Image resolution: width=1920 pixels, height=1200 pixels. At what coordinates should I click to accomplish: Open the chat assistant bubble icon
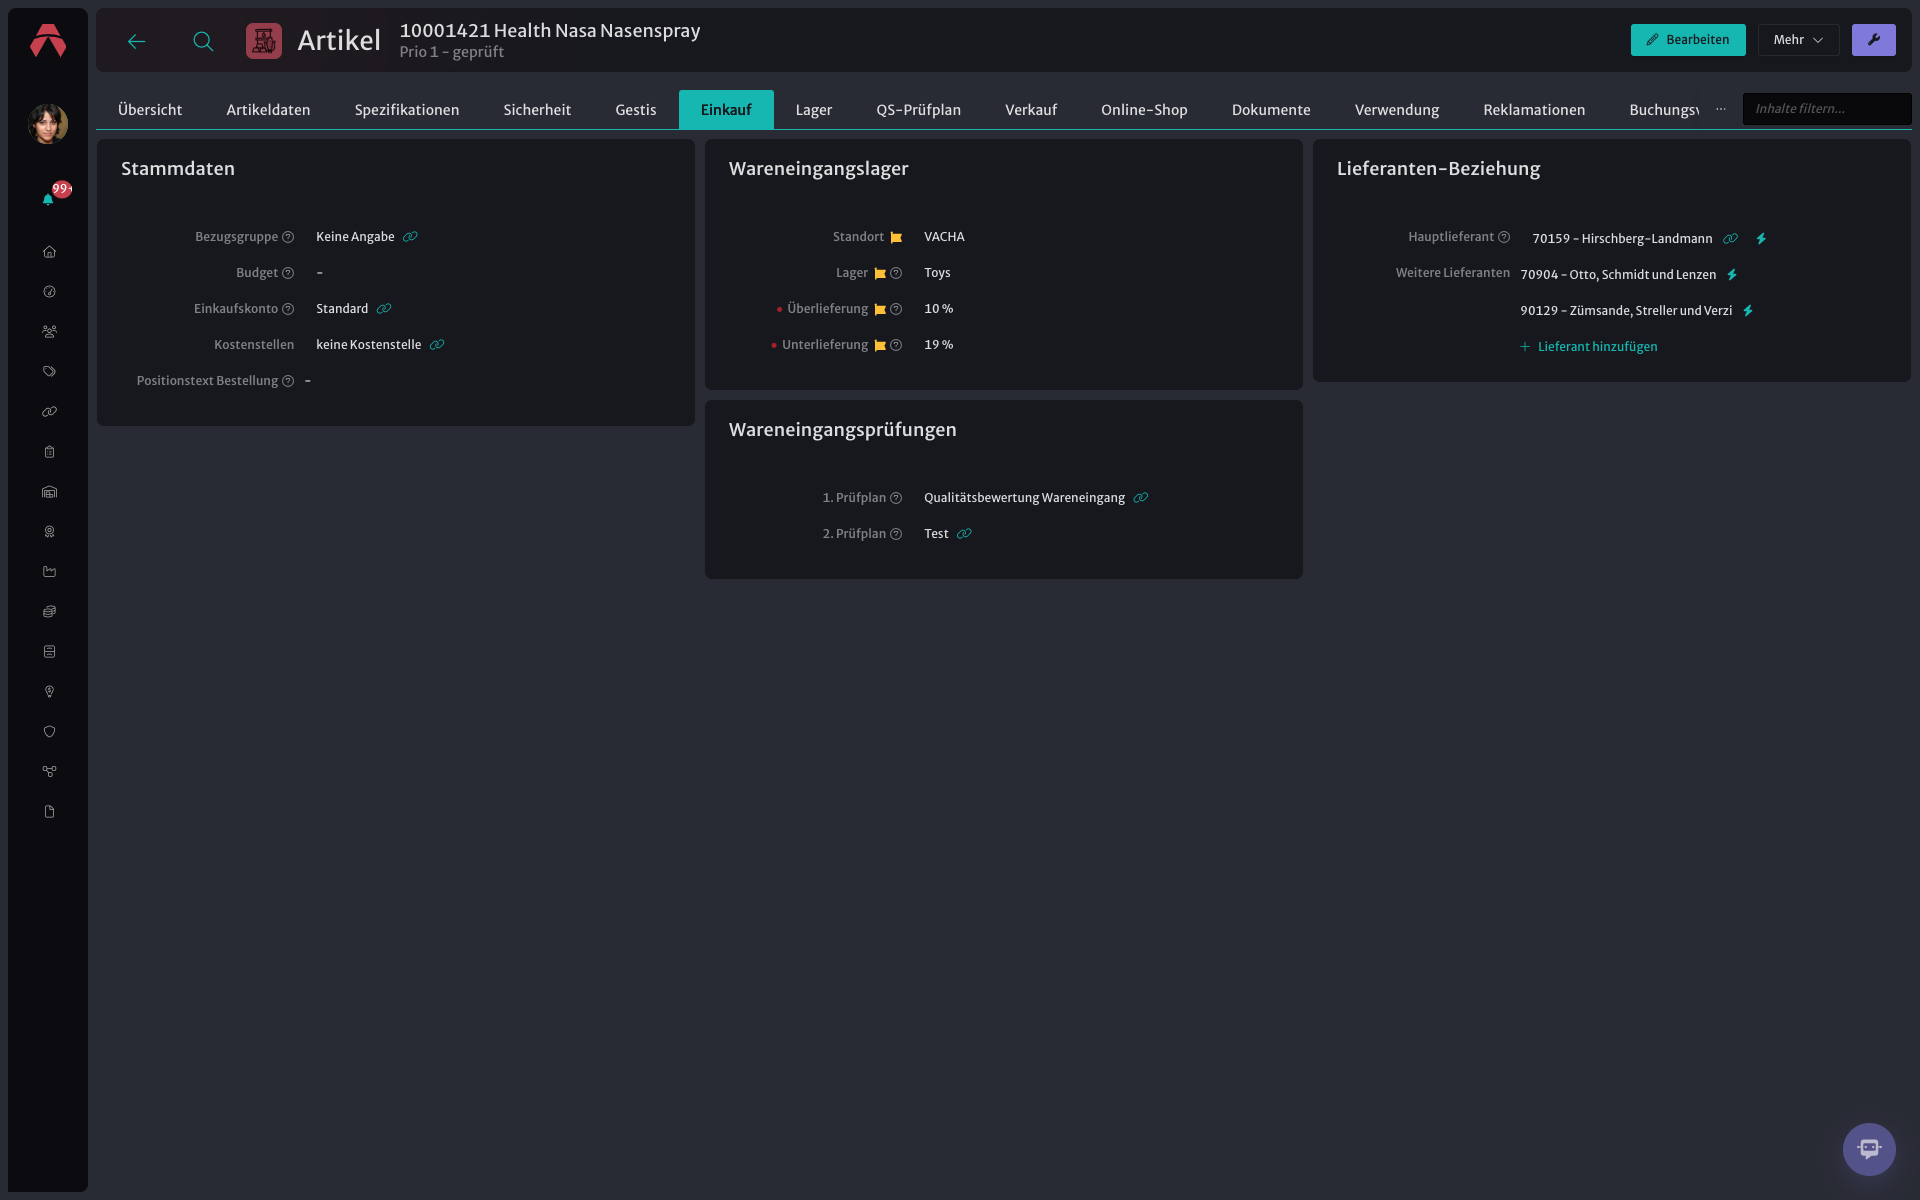(1869, 1149)
